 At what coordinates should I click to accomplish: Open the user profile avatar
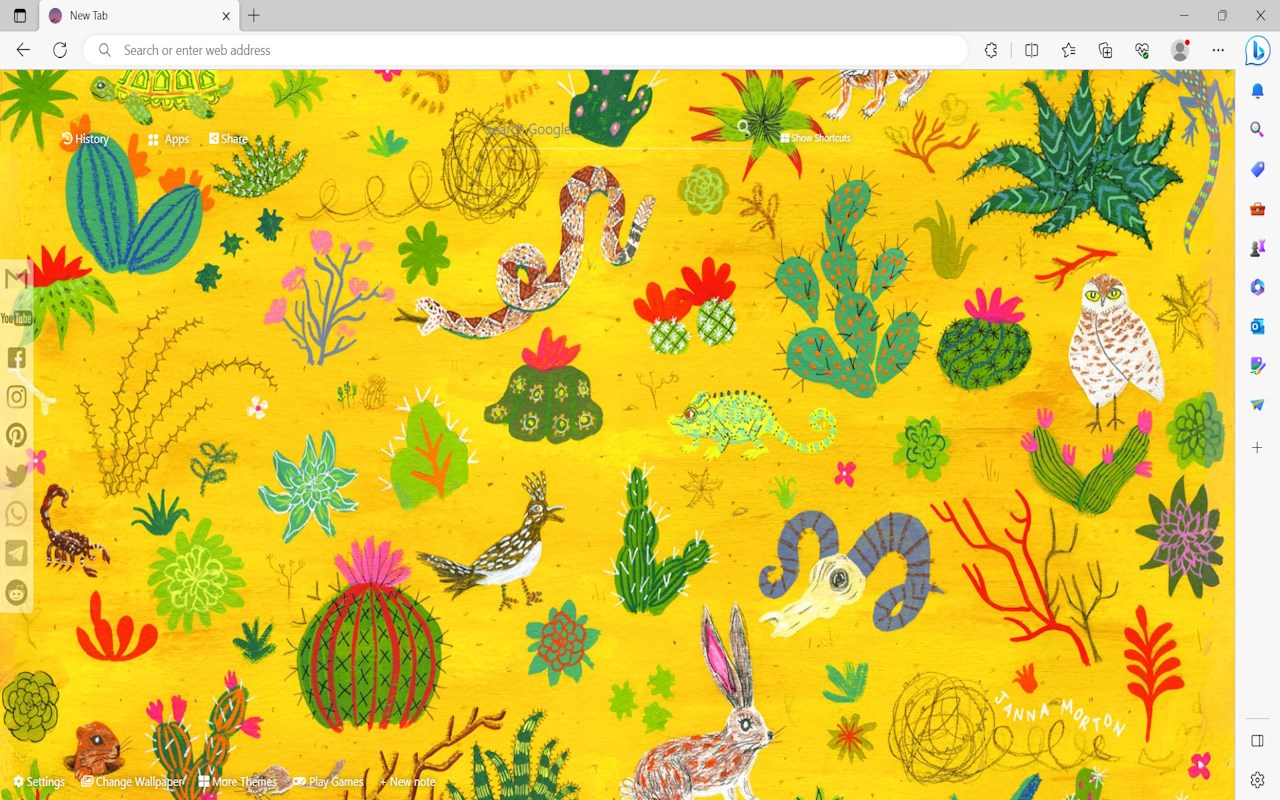(x=1180, y=50)
